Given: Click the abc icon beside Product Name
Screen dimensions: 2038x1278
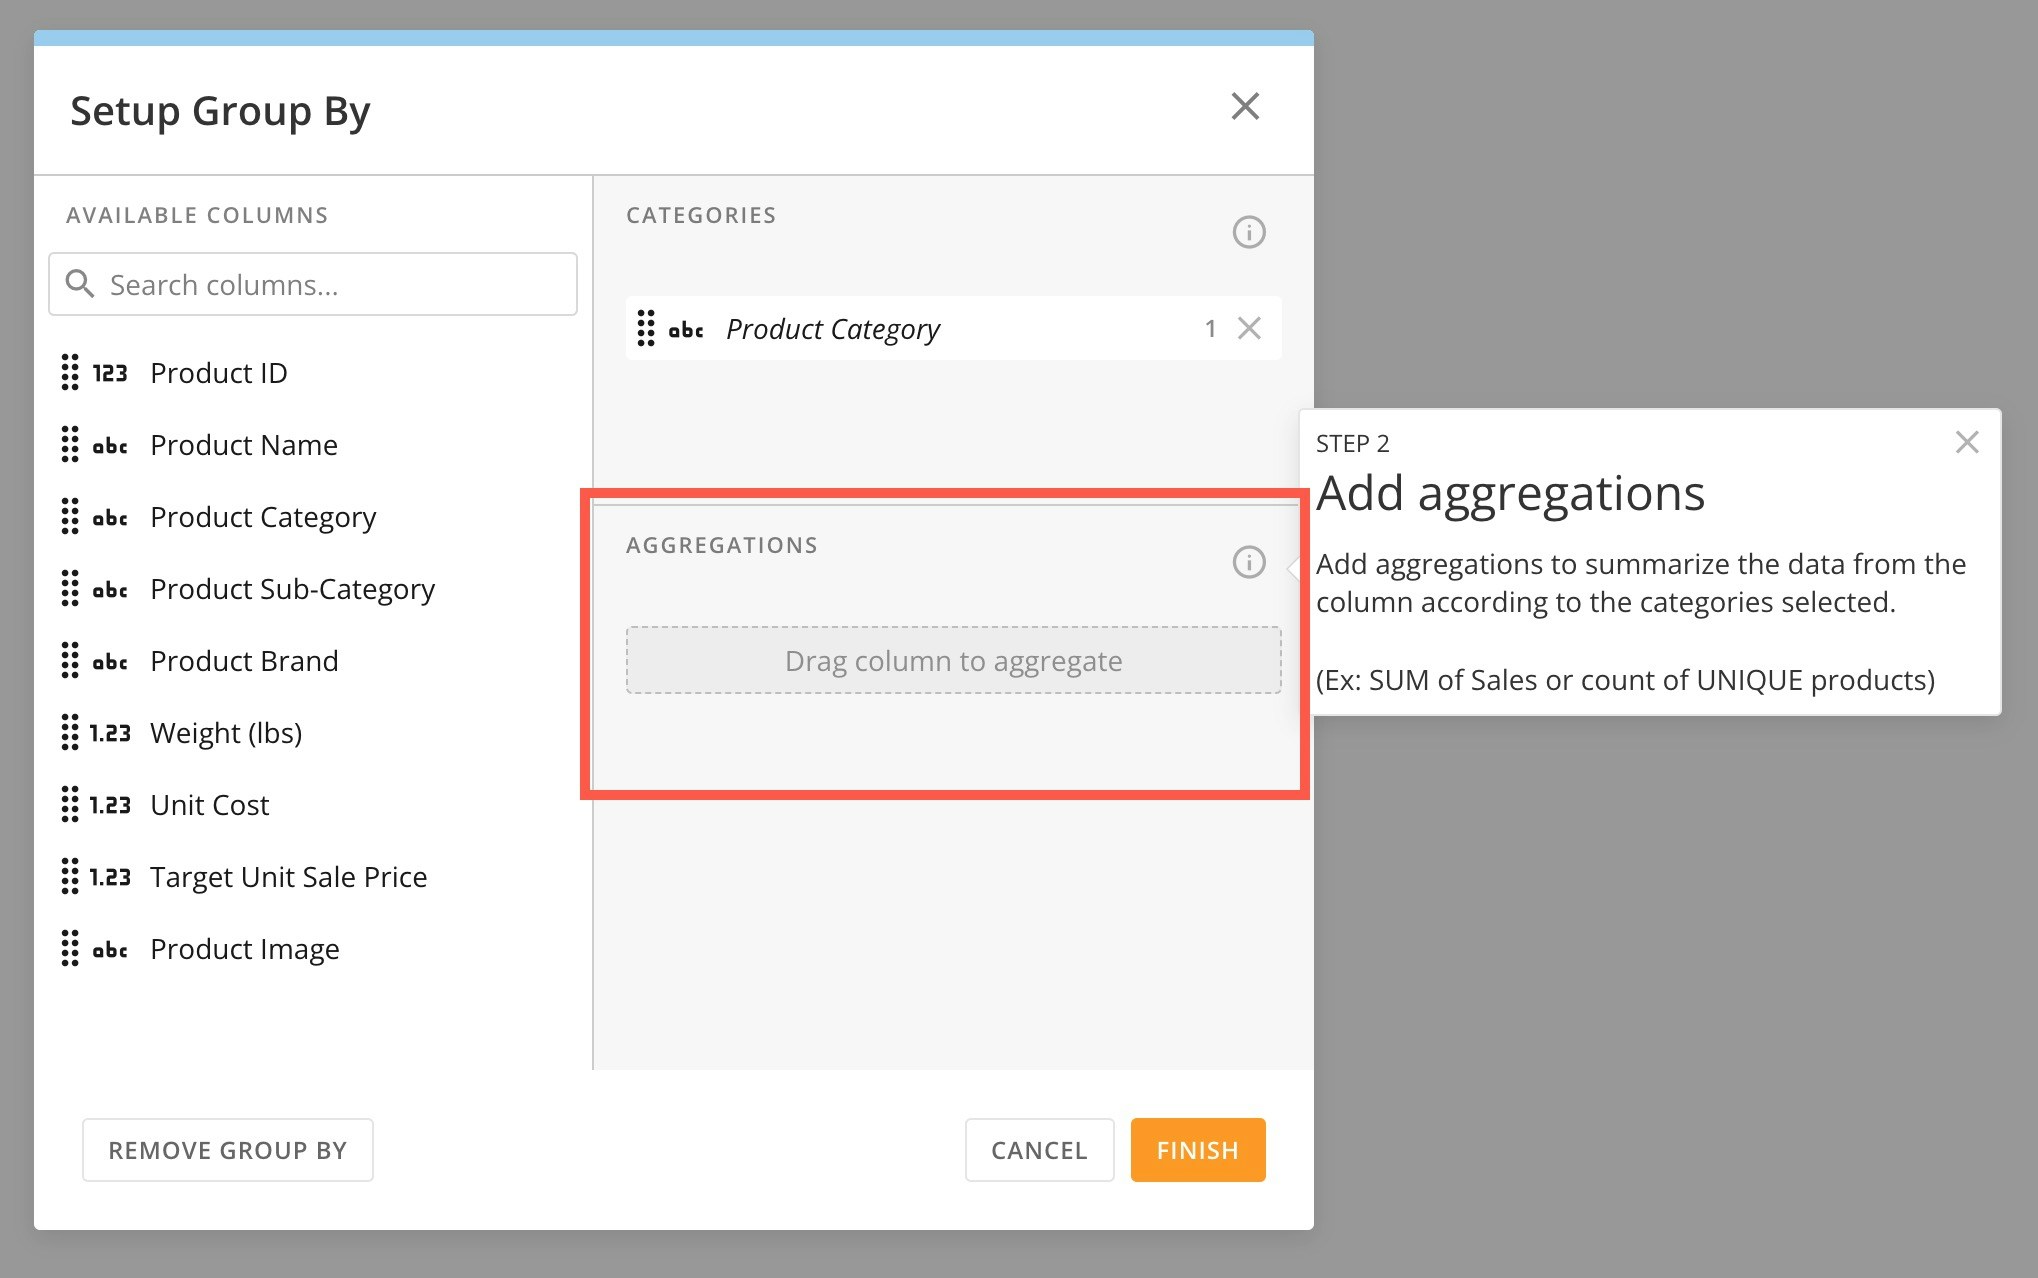Looking at the screenshot, I should pos(110,445).
